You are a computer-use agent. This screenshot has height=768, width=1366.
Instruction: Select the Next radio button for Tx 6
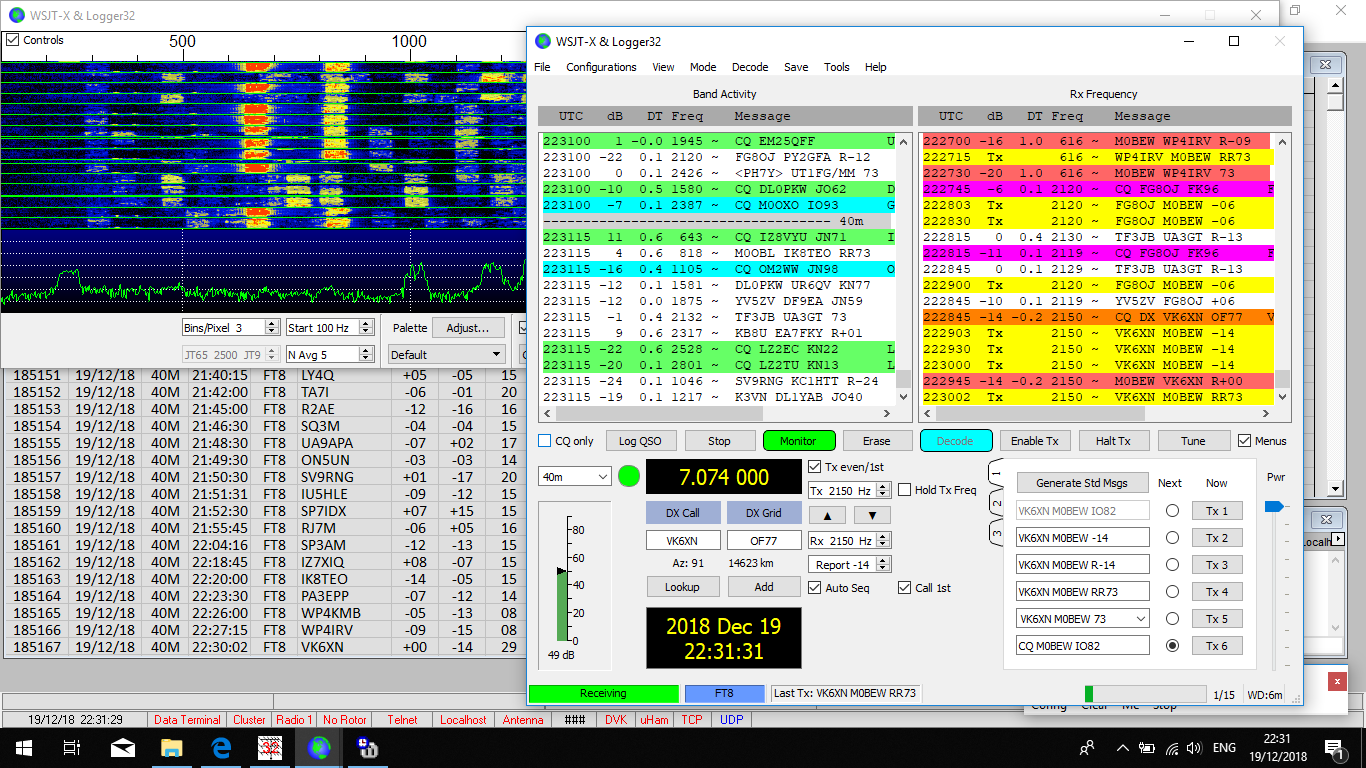[x=1172, y=646]
